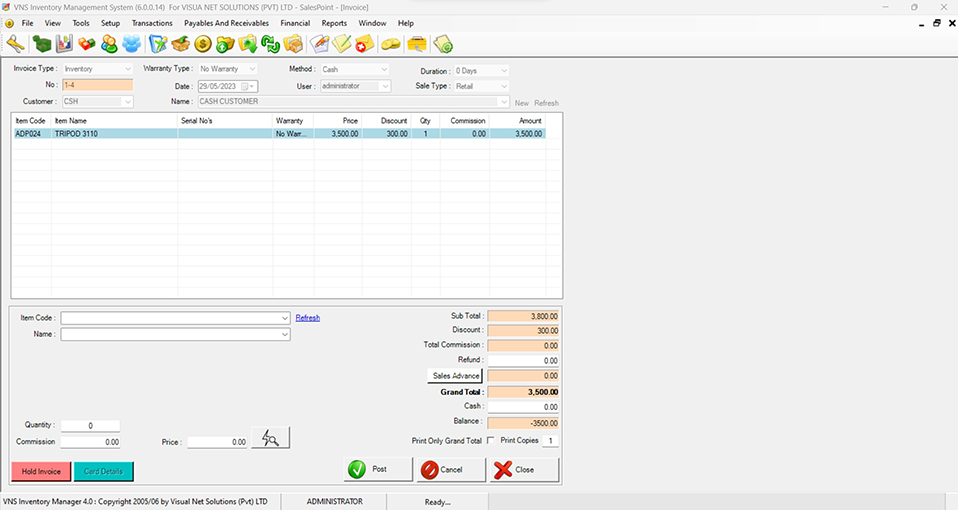This screenshot has height=510, width=958.
Task: Open the Date picker dropdown
Action: click(252, 86)
